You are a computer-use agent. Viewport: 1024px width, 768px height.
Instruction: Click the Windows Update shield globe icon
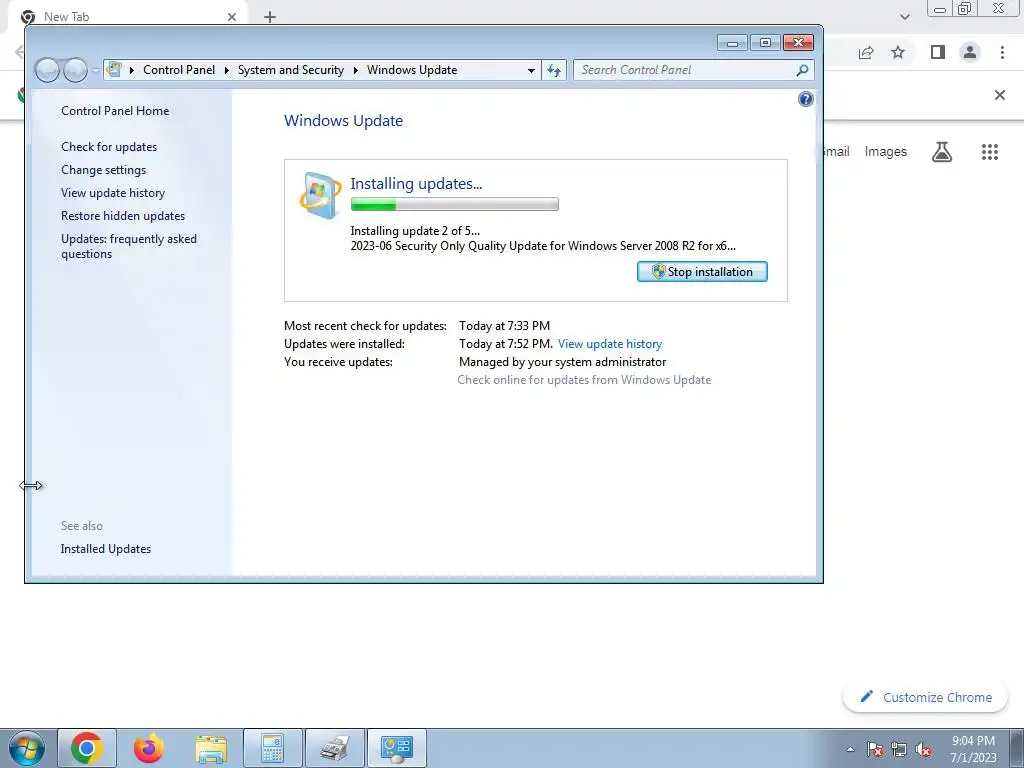[x=320, y=195]
